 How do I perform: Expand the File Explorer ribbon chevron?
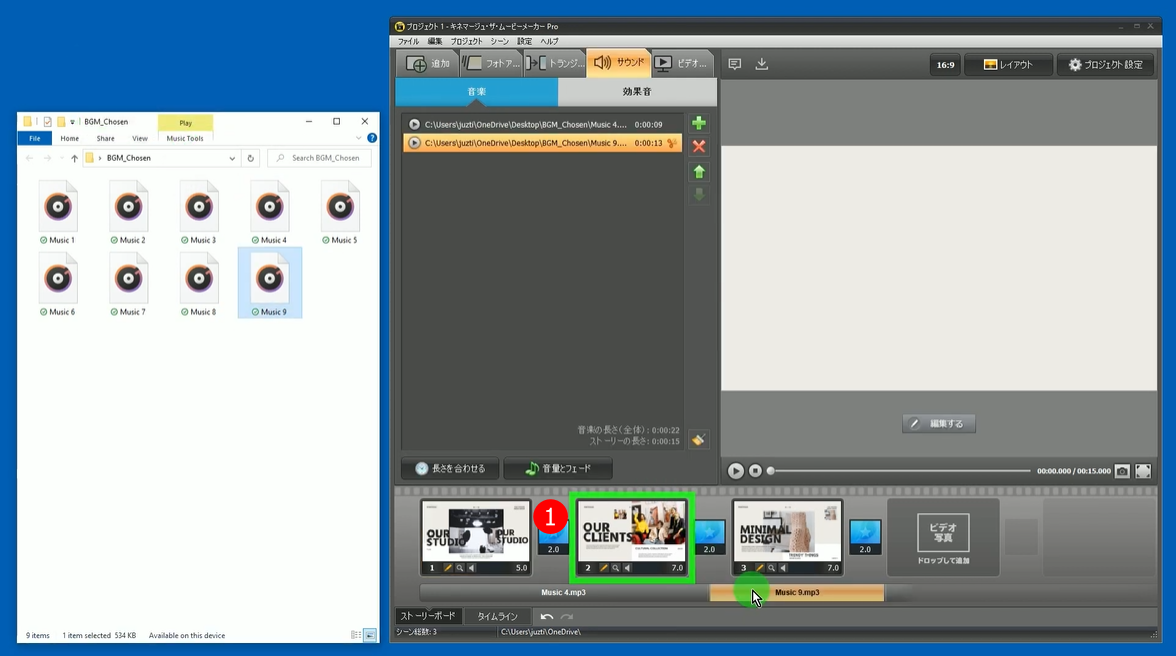(x=359, y=138)
